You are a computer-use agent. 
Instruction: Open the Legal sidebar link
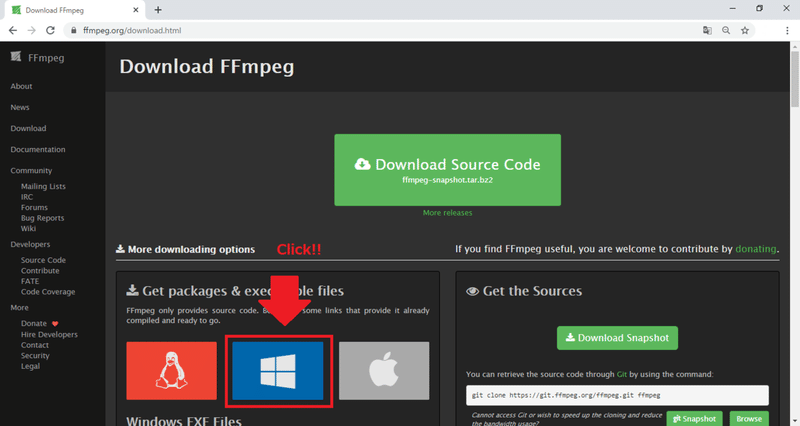coord(30,366)
